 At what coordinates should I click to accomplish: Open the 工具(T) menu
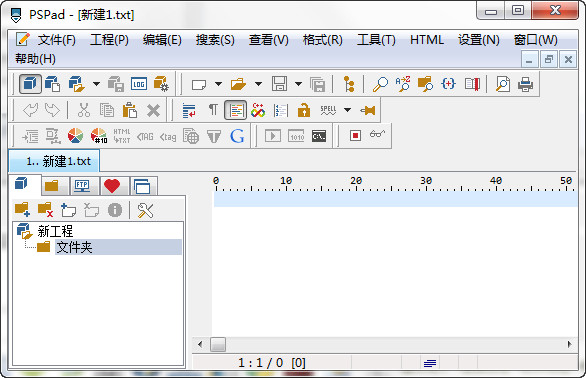tap(376, 40)
